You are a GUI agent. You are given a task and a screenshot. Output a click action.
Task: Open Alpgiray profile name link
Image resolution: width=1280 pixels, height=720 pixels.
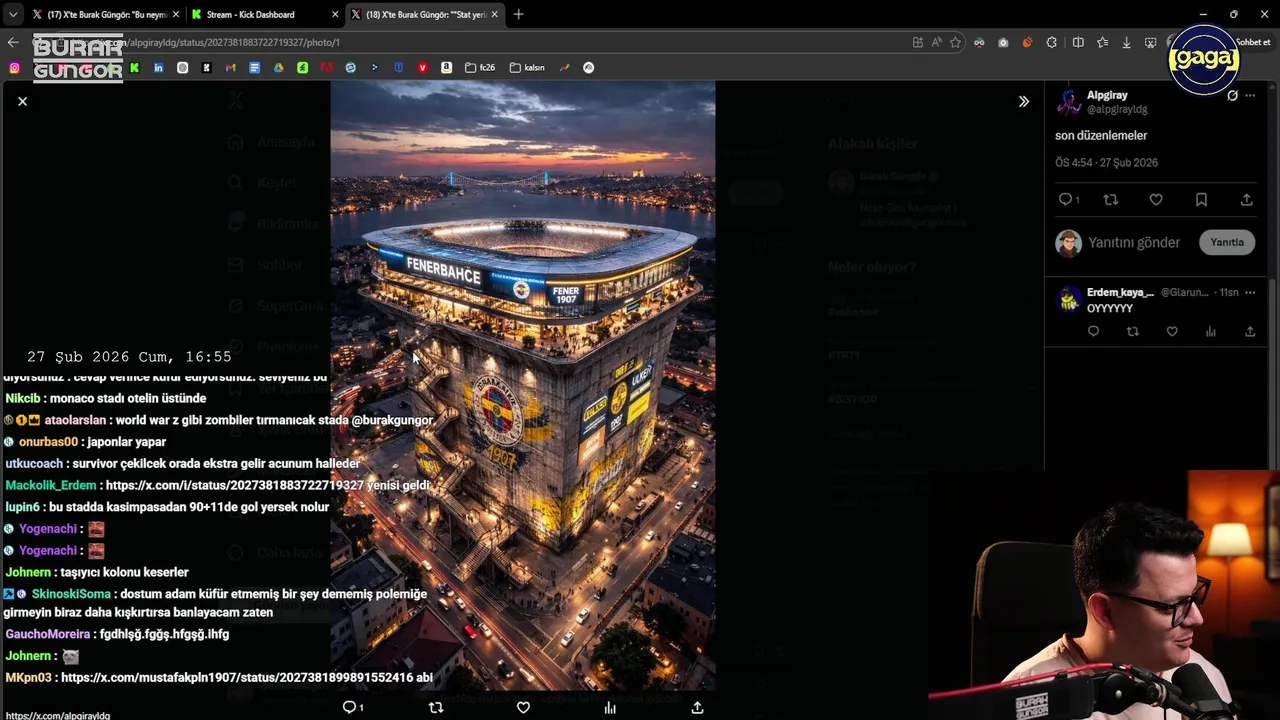[x=1107, y=95]
